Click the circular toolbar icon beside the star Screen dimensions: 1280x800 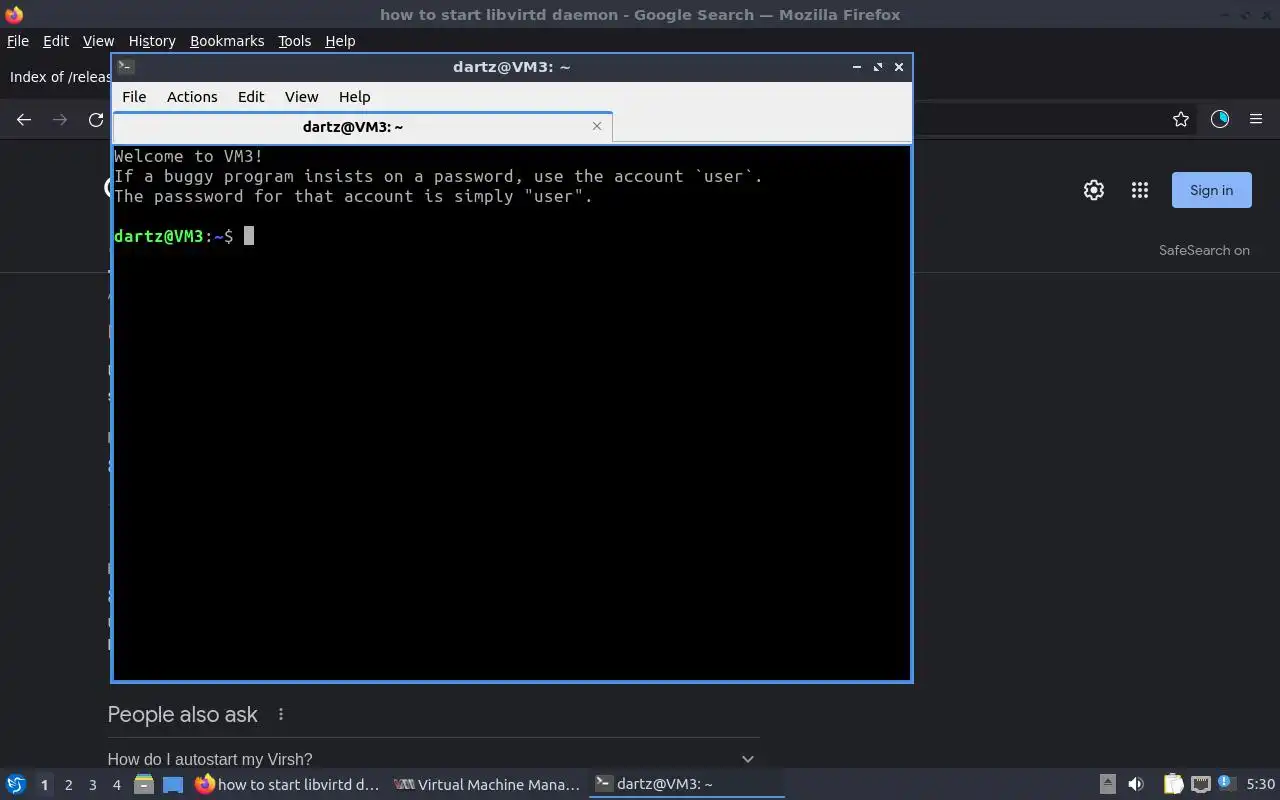coord(1220,119)
